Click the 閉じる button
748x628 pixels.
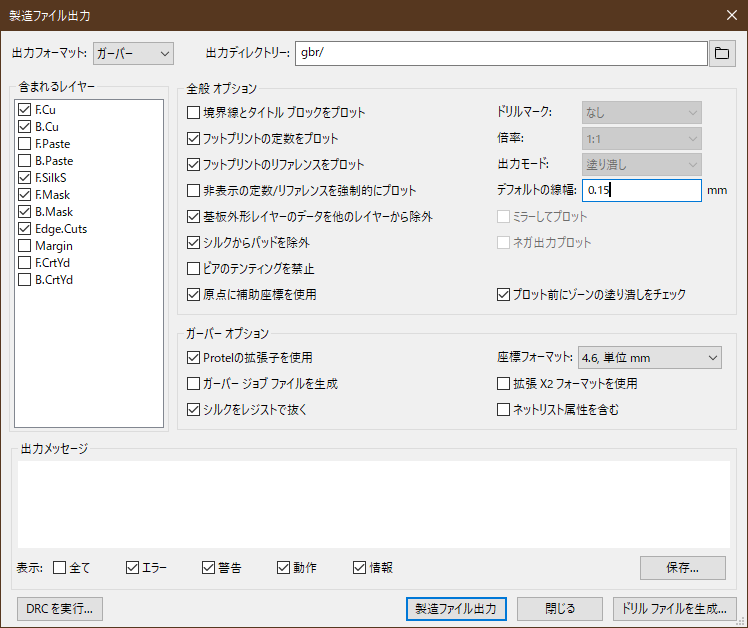click(x=560, y=609)
